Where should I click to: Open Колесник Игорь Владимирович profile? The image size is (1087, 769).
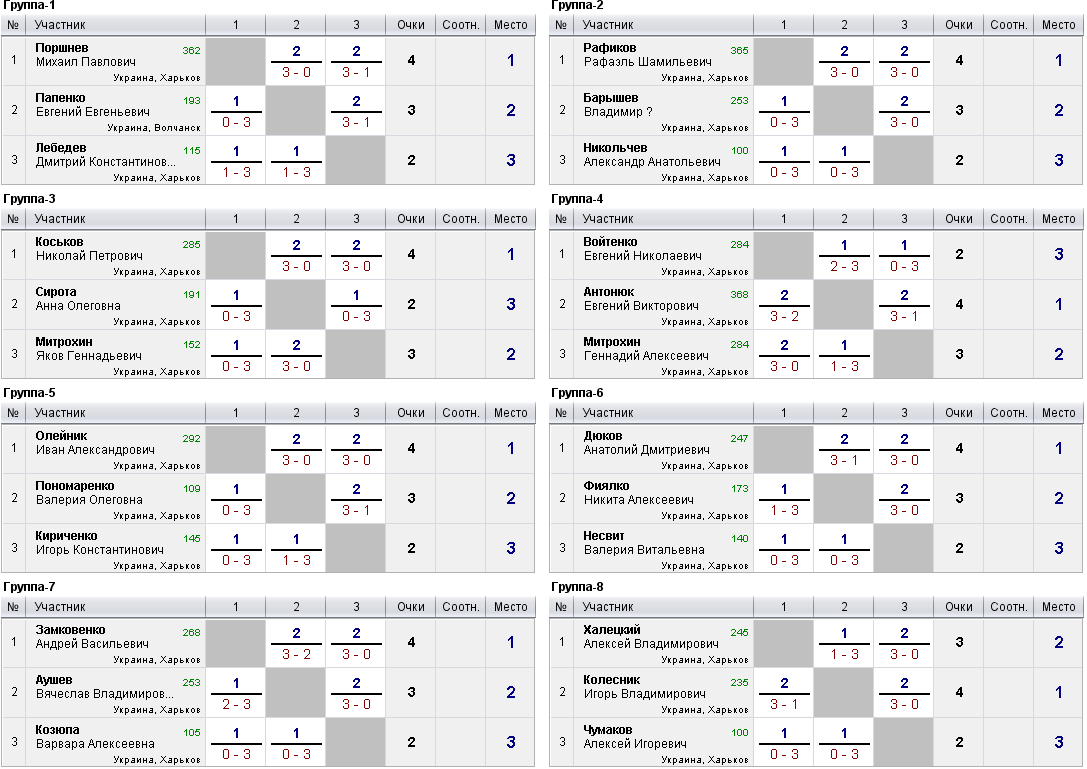(644, 687)
